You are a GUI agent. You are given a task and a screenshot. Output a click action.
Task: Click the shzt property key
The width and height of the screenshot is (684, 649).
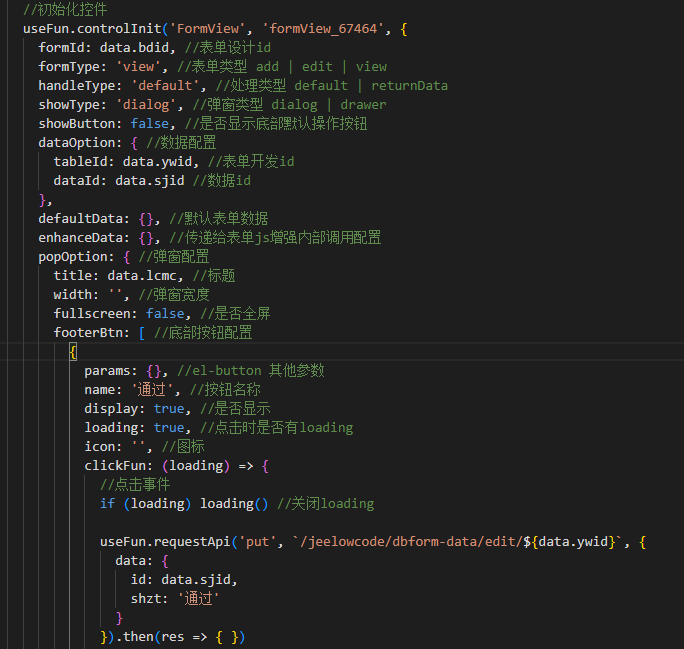click(146, 599)
